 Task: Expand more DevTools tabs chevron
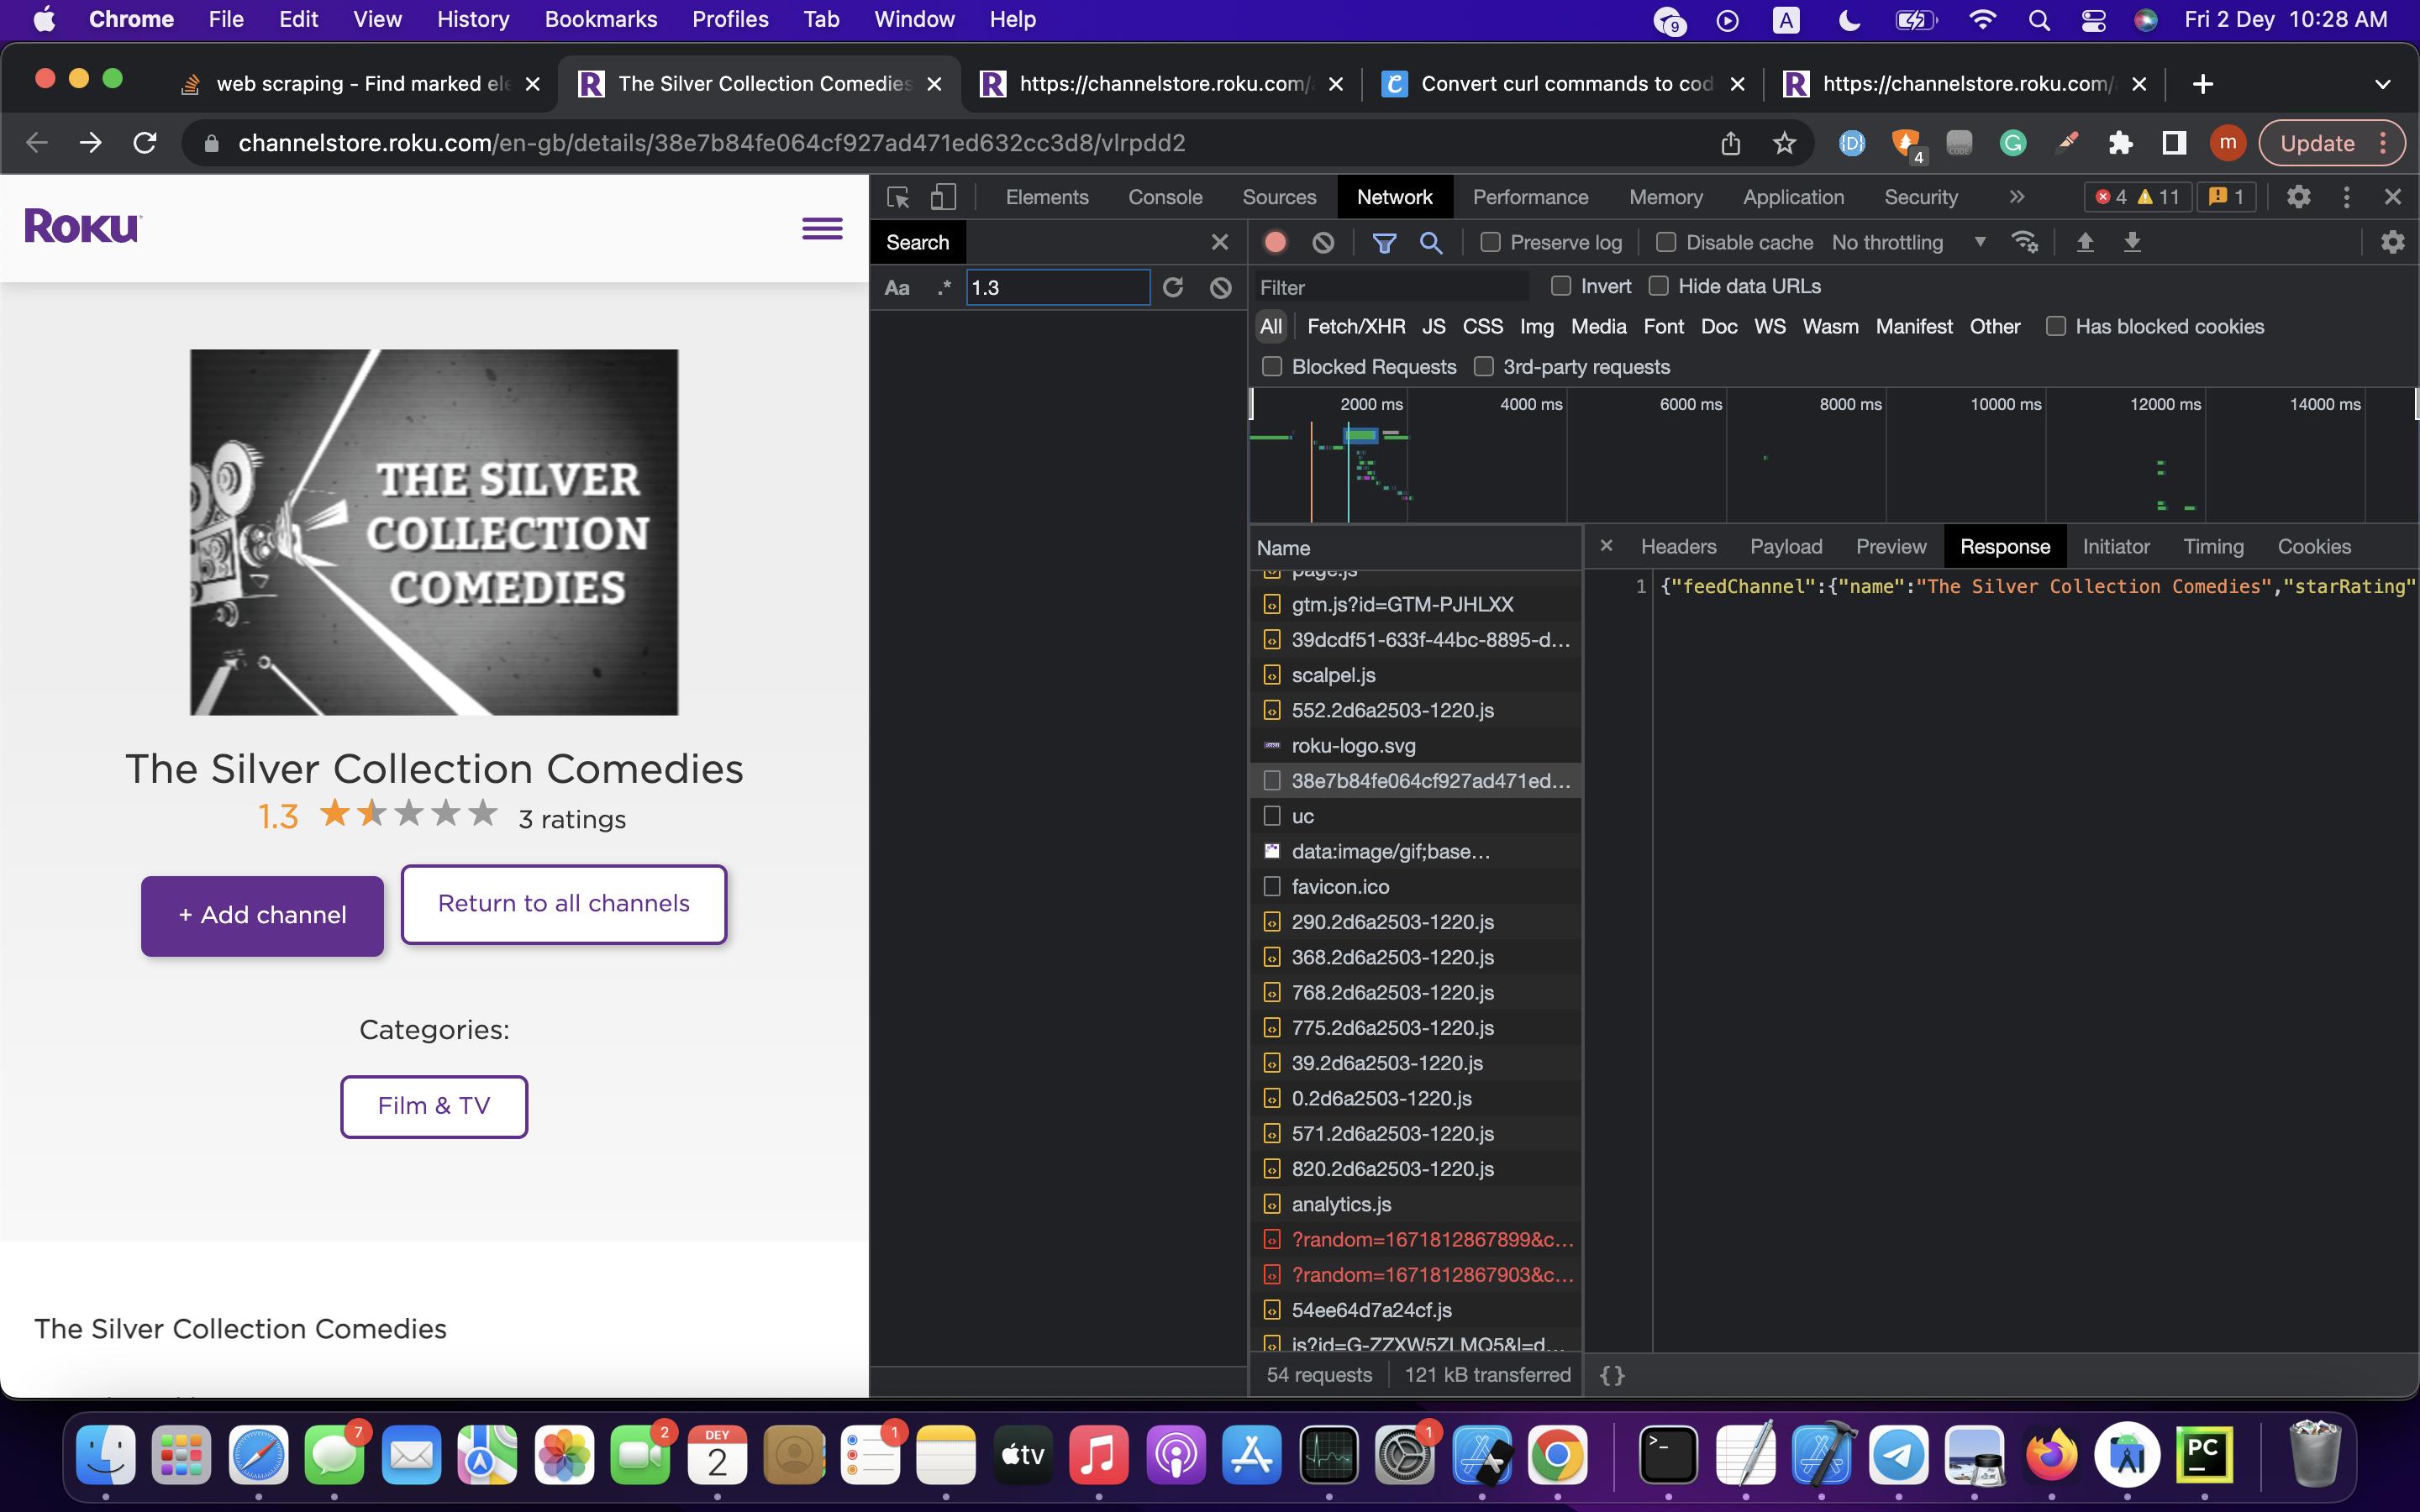(x=2016, y=197)
